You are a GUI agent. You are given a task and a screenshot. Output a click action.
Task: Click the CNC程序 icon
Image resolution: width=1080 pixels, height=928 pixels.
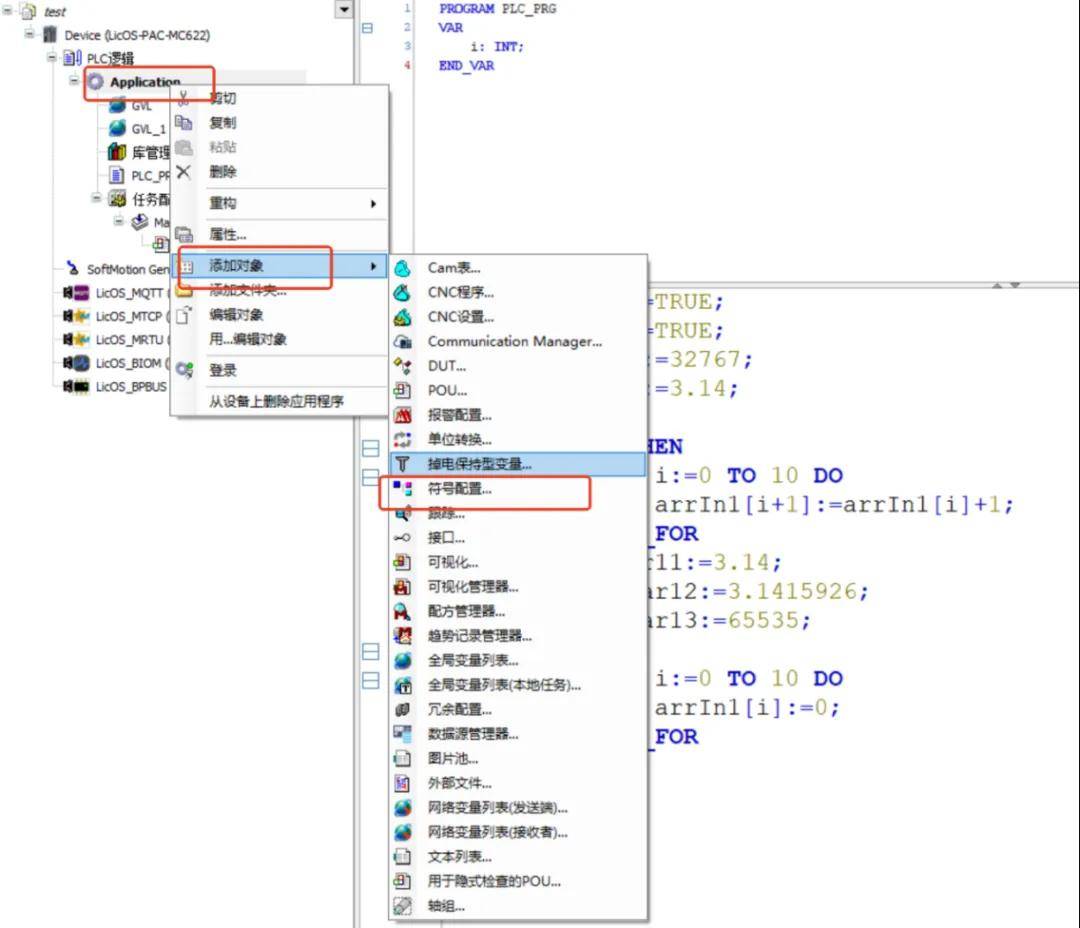[x=402, y=292]
